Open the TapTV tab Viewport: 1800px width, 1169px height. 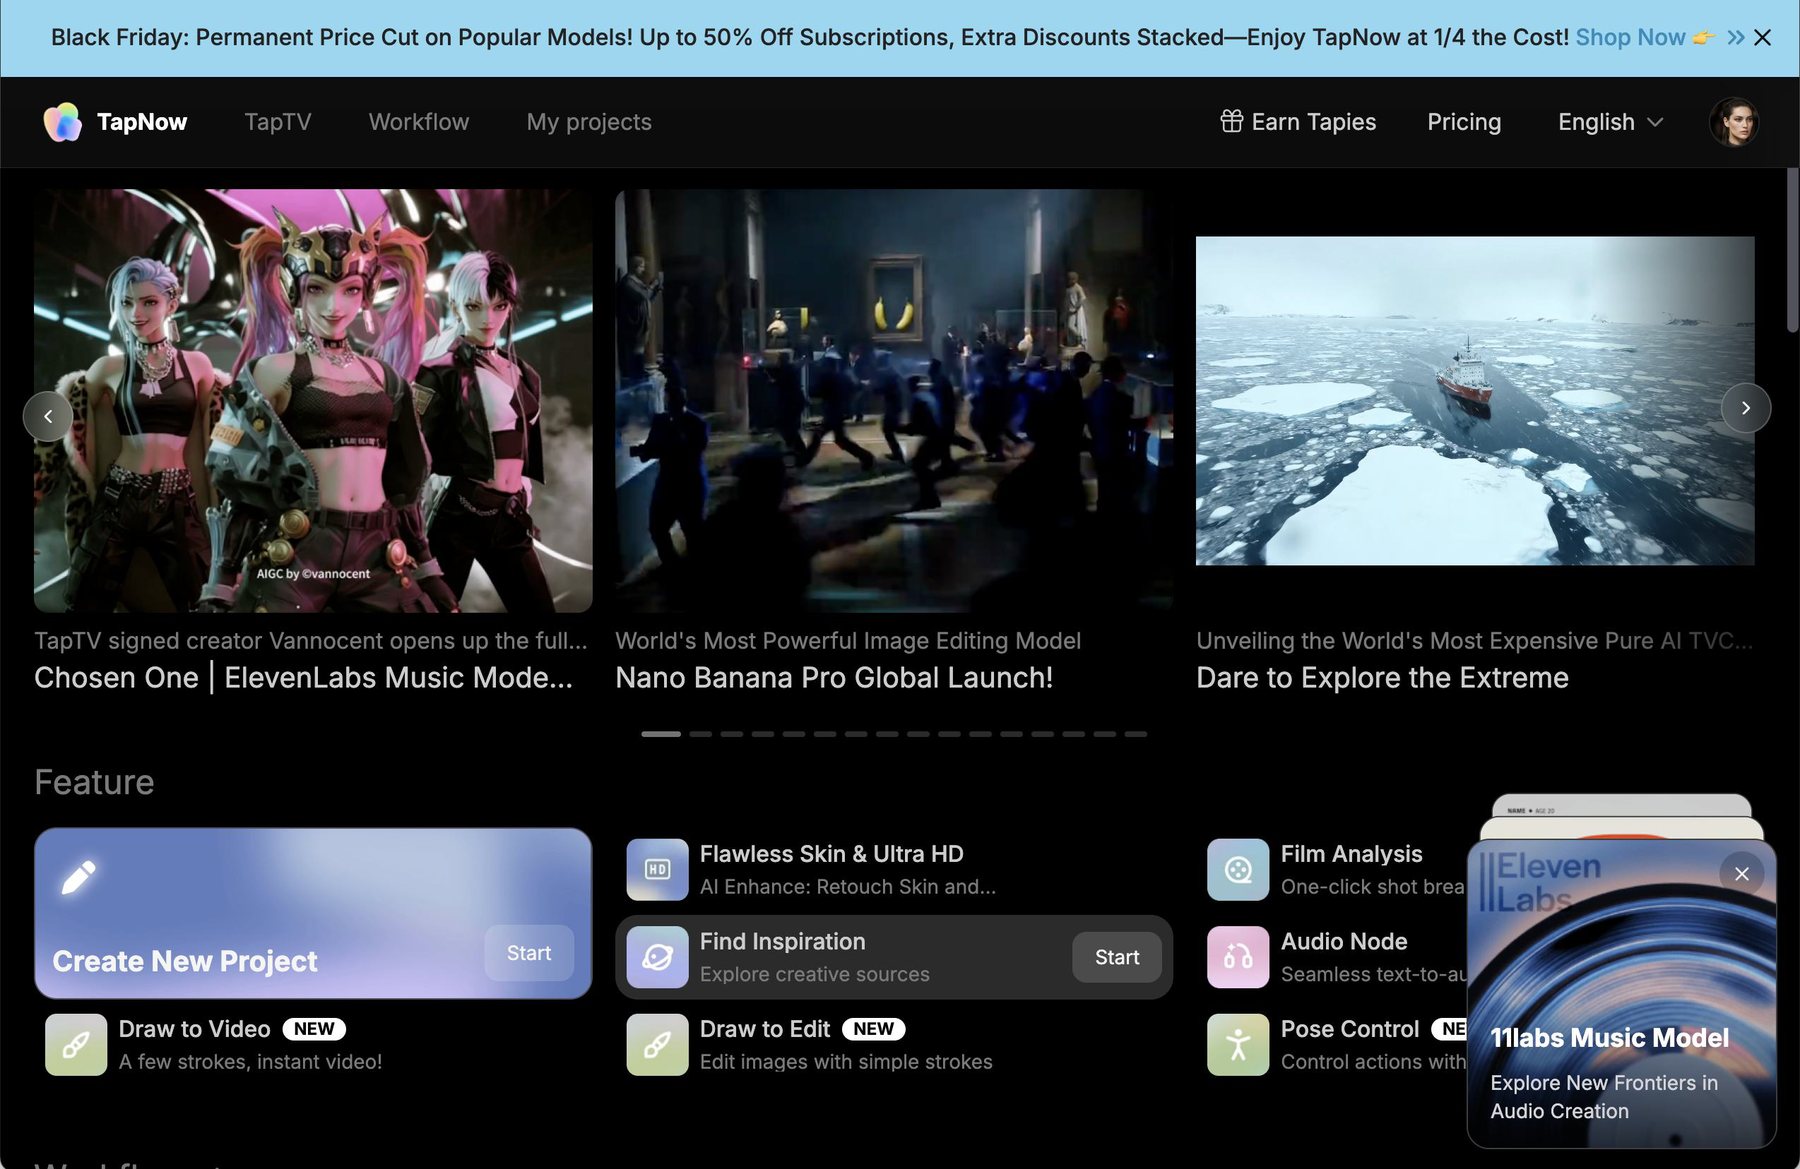point(278,122)
